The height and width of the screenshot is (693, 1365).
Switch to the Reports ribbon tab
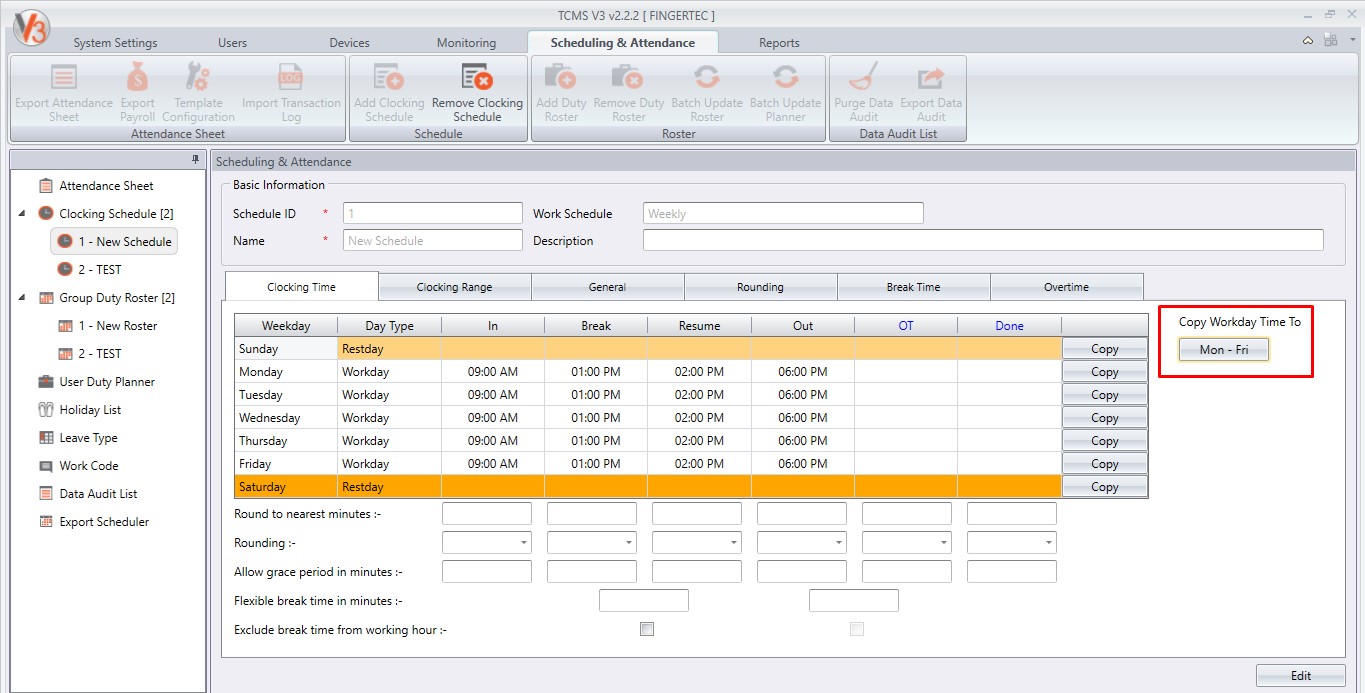pos(779,43)
